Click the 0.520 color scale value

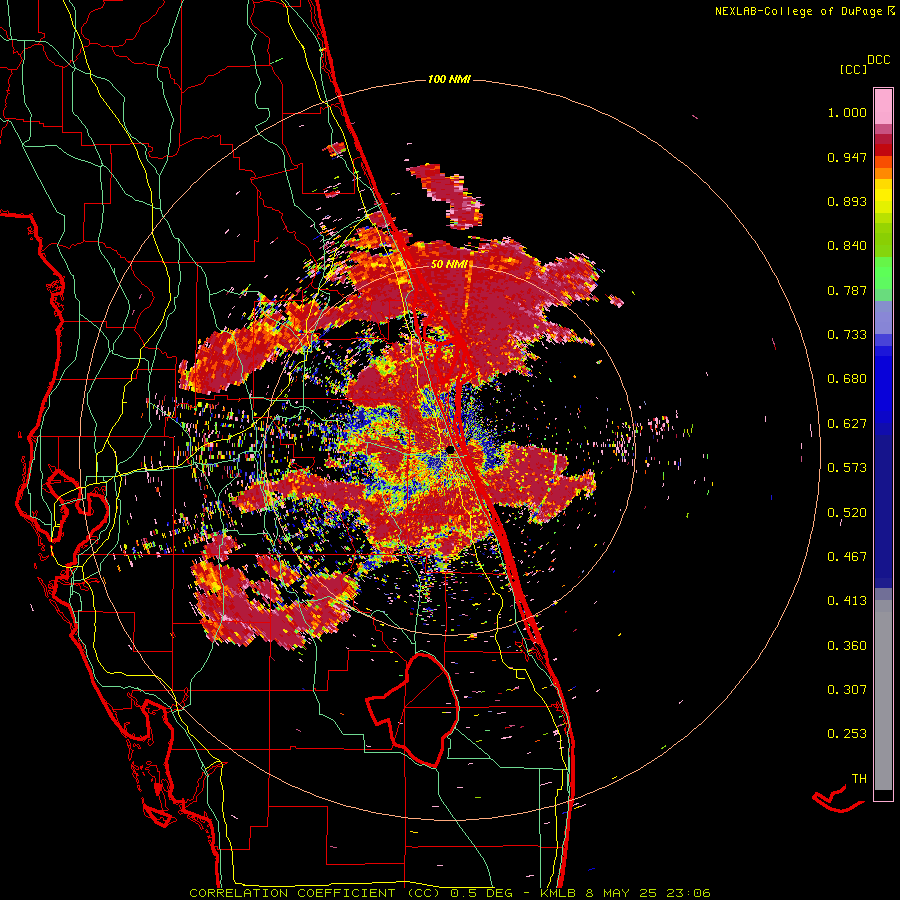pos(847,513)
